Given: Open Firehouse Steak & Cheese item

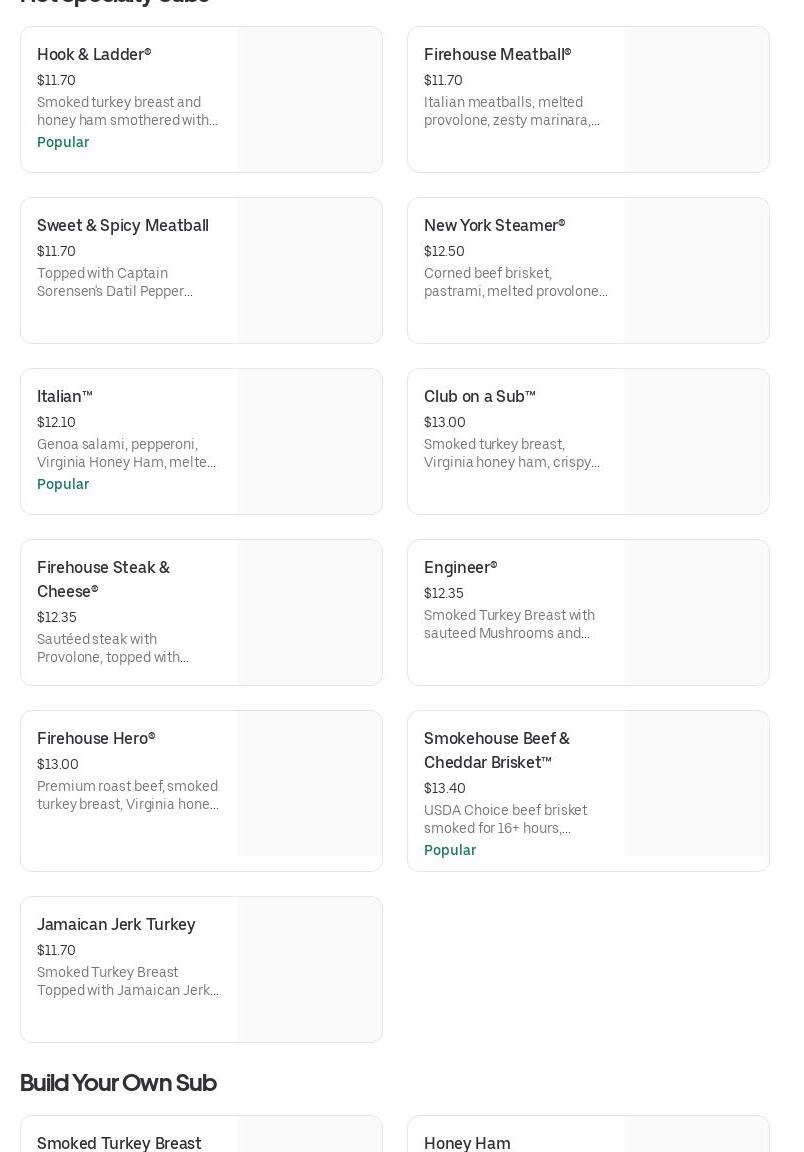Looking at the screenshot, I should pos(103,579).
